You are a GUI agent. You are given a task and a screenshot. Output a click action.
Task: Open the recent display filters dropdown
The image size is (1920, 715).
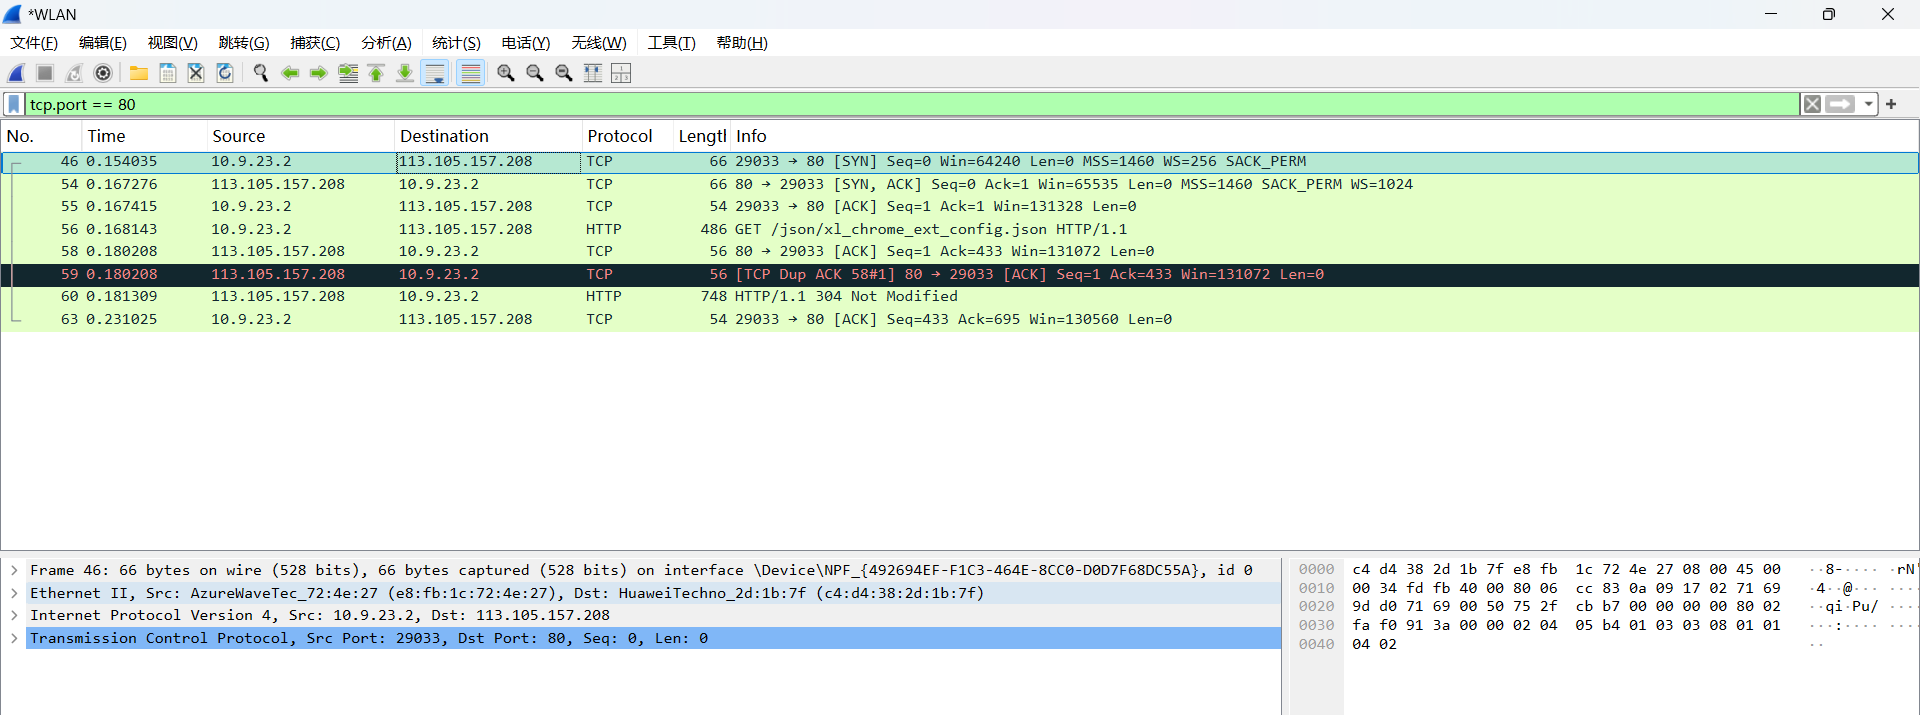(x=1868, y=104)
